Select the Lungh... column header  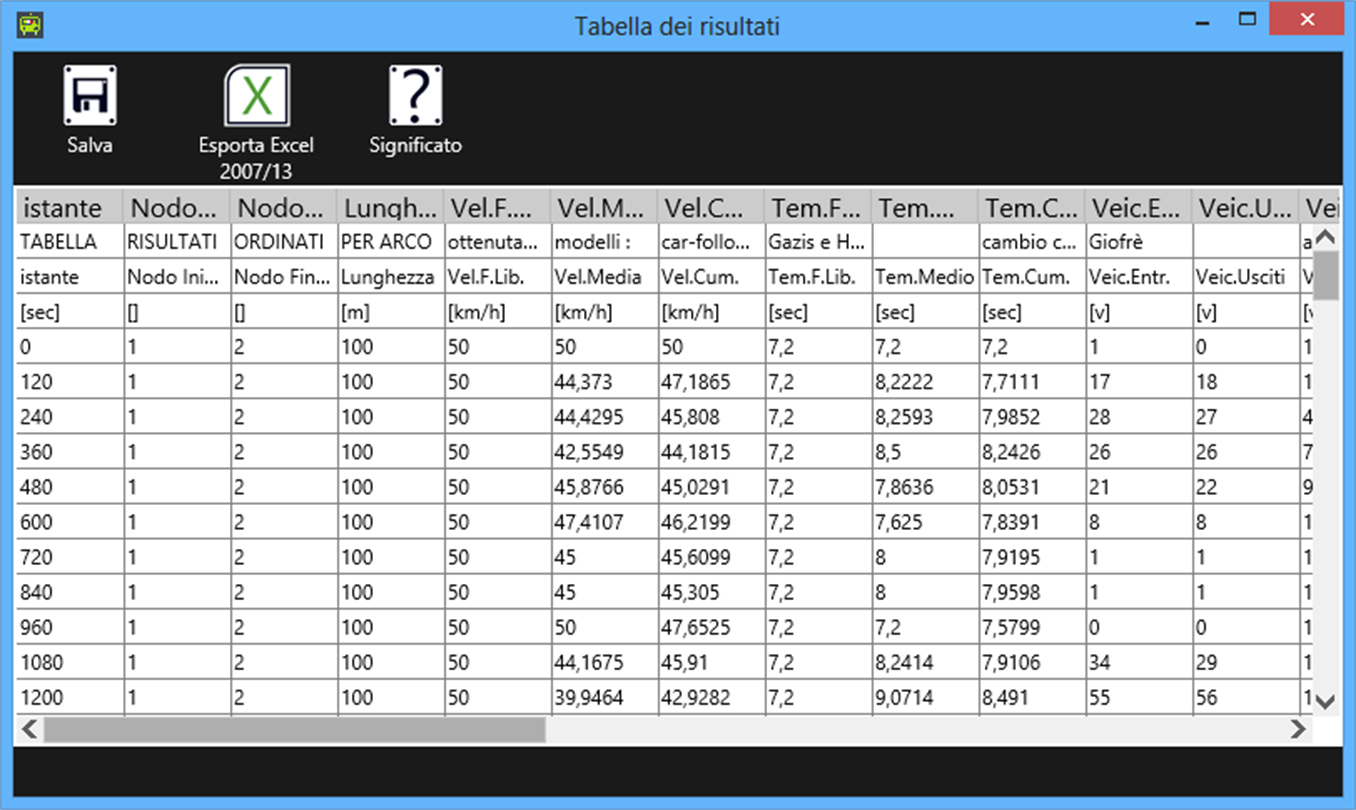[390, 207]
